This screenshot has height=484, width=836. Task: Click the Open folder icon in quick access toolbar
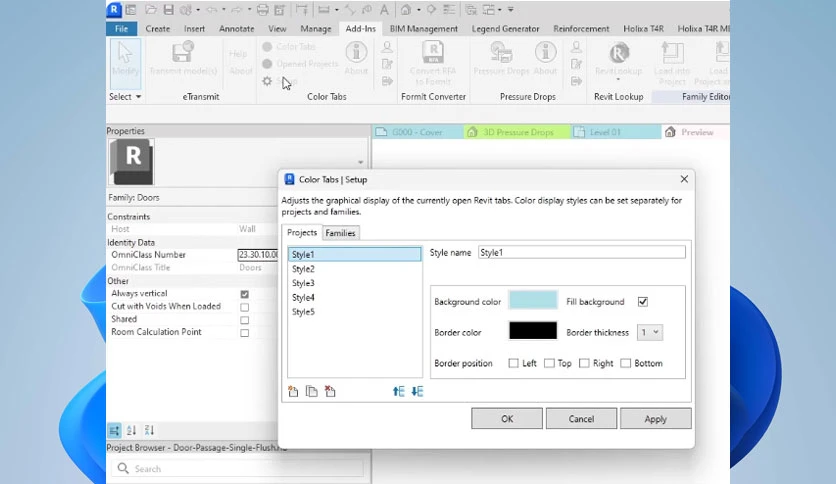coord(151,10)
